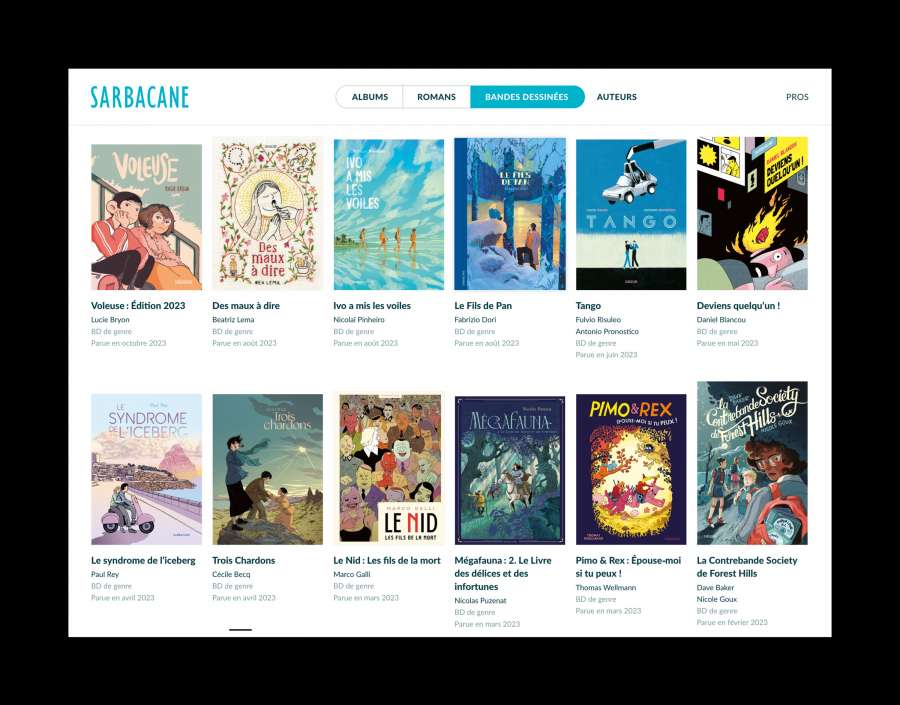Image resolution: width=900 pixels, height=705 pixels.
Task: Select the Bandes Dessinées tab
Action: tap(527, 97)
